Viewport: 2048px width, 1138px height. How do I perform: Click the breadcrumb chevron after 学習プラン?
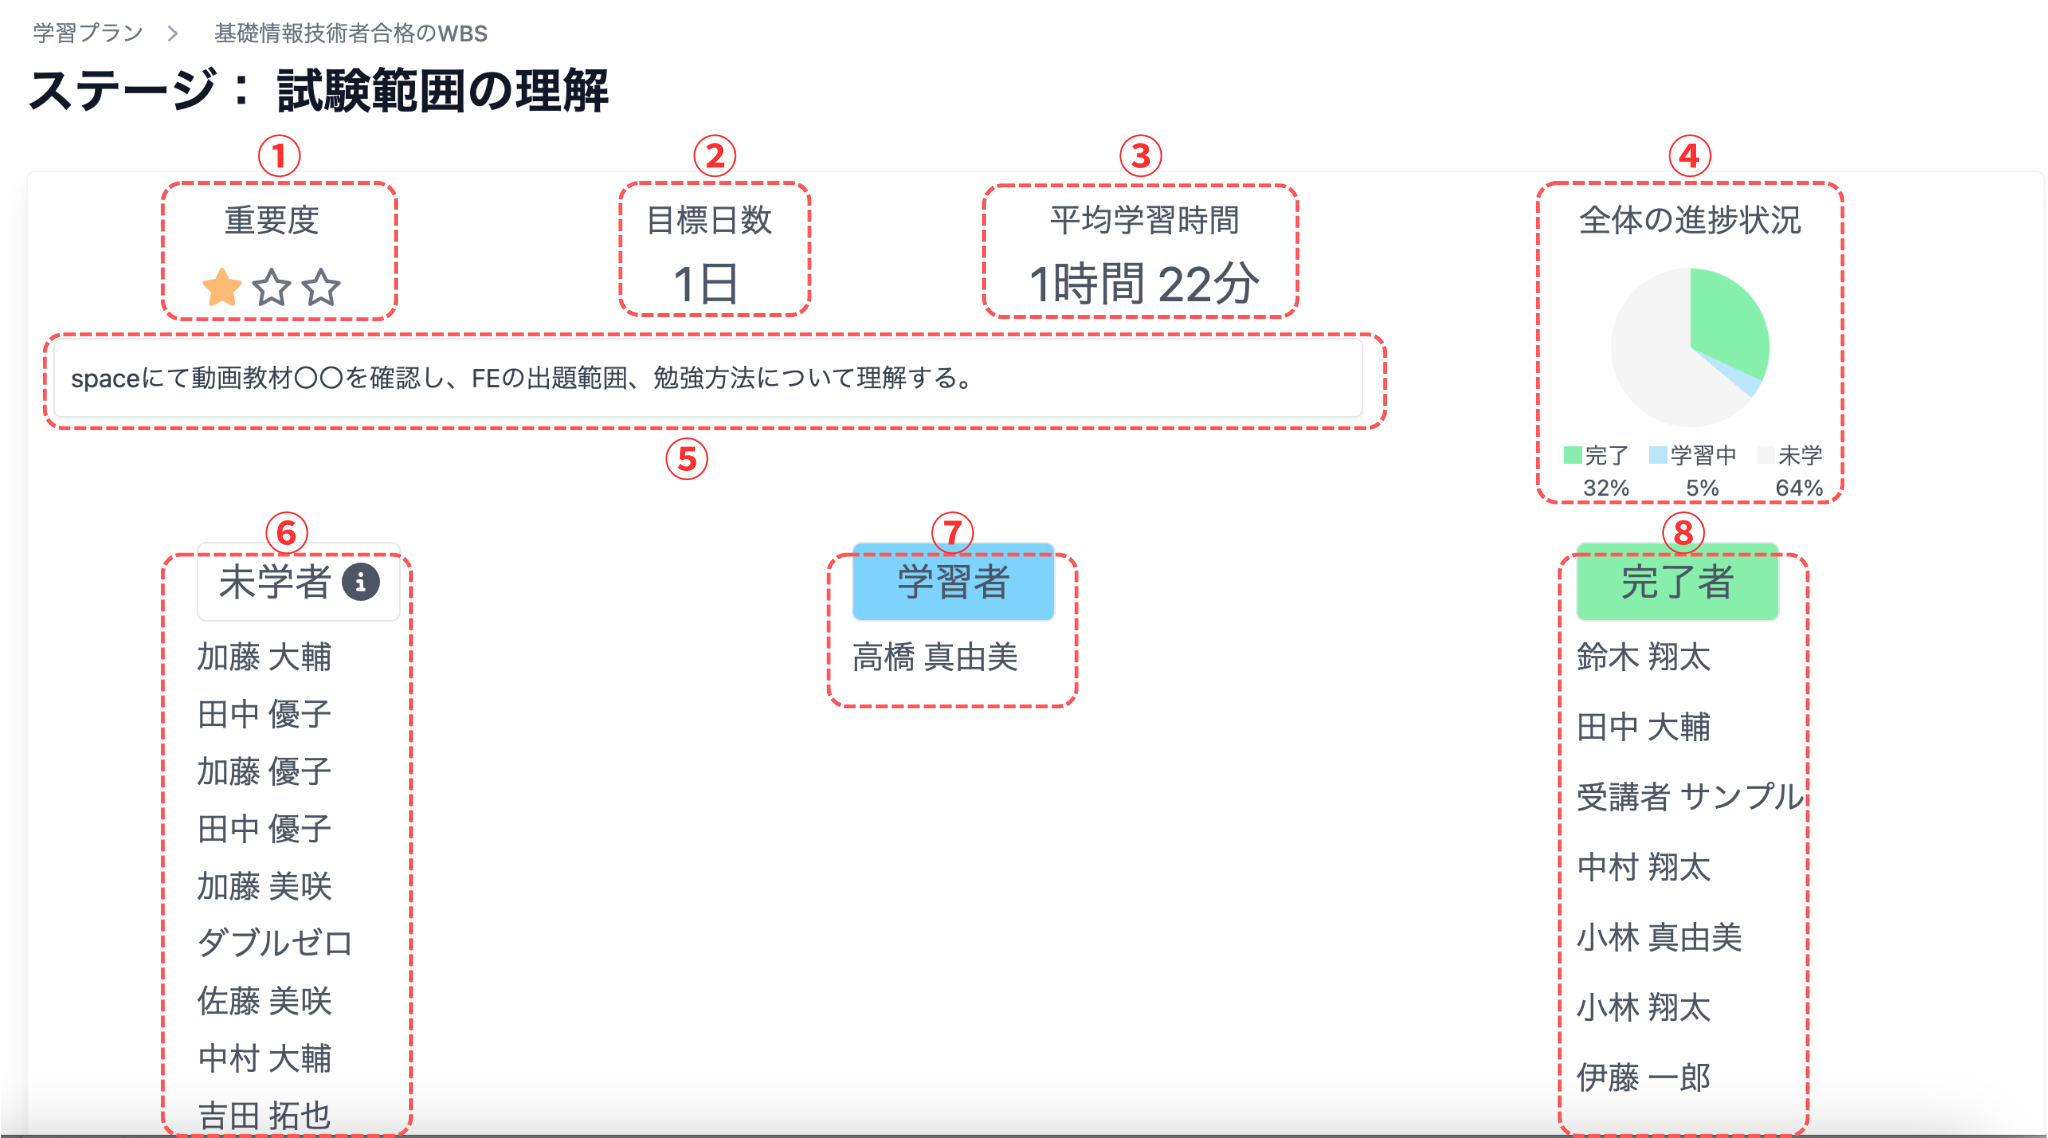pyautogui.click(x=173, y=33)
